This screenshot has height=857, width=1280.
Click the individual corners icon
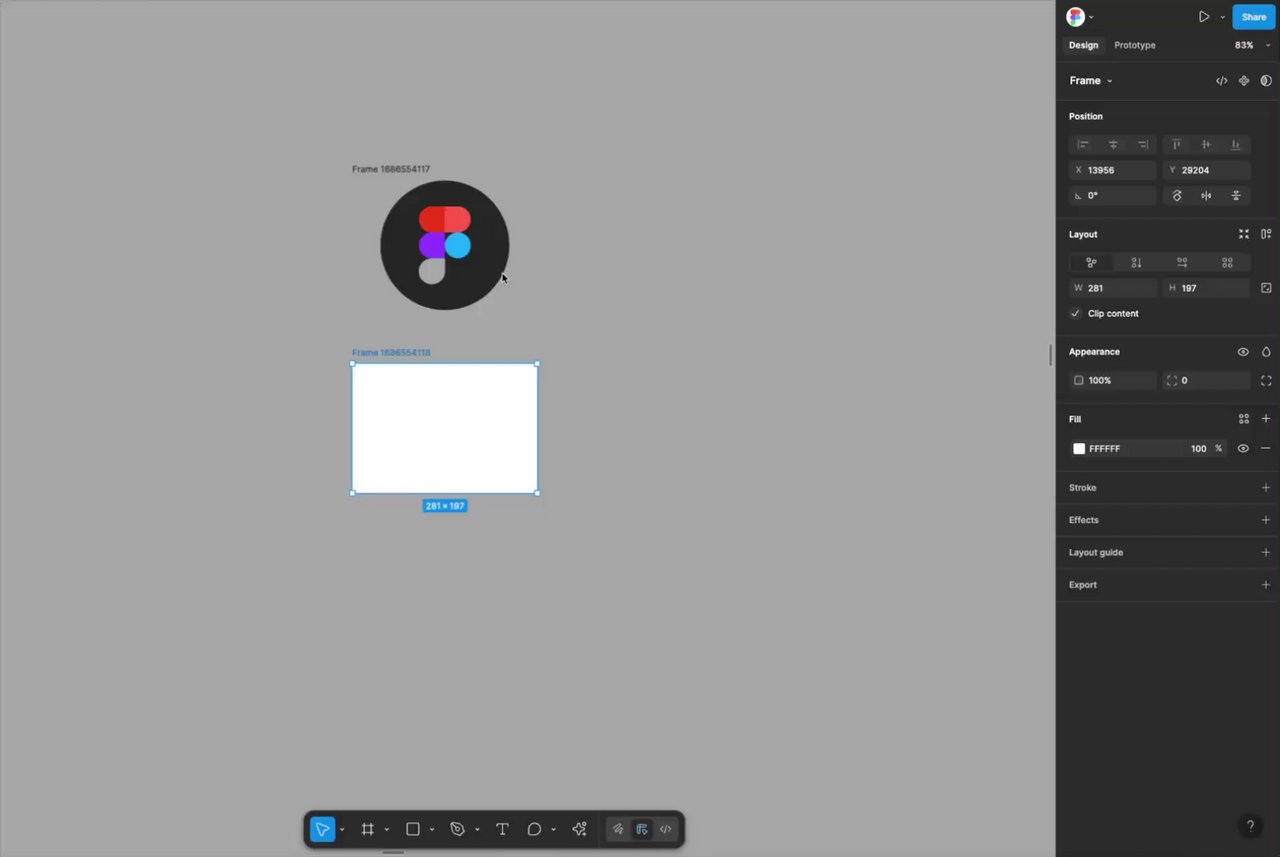pyautogui.click(x=1266, y=381)
